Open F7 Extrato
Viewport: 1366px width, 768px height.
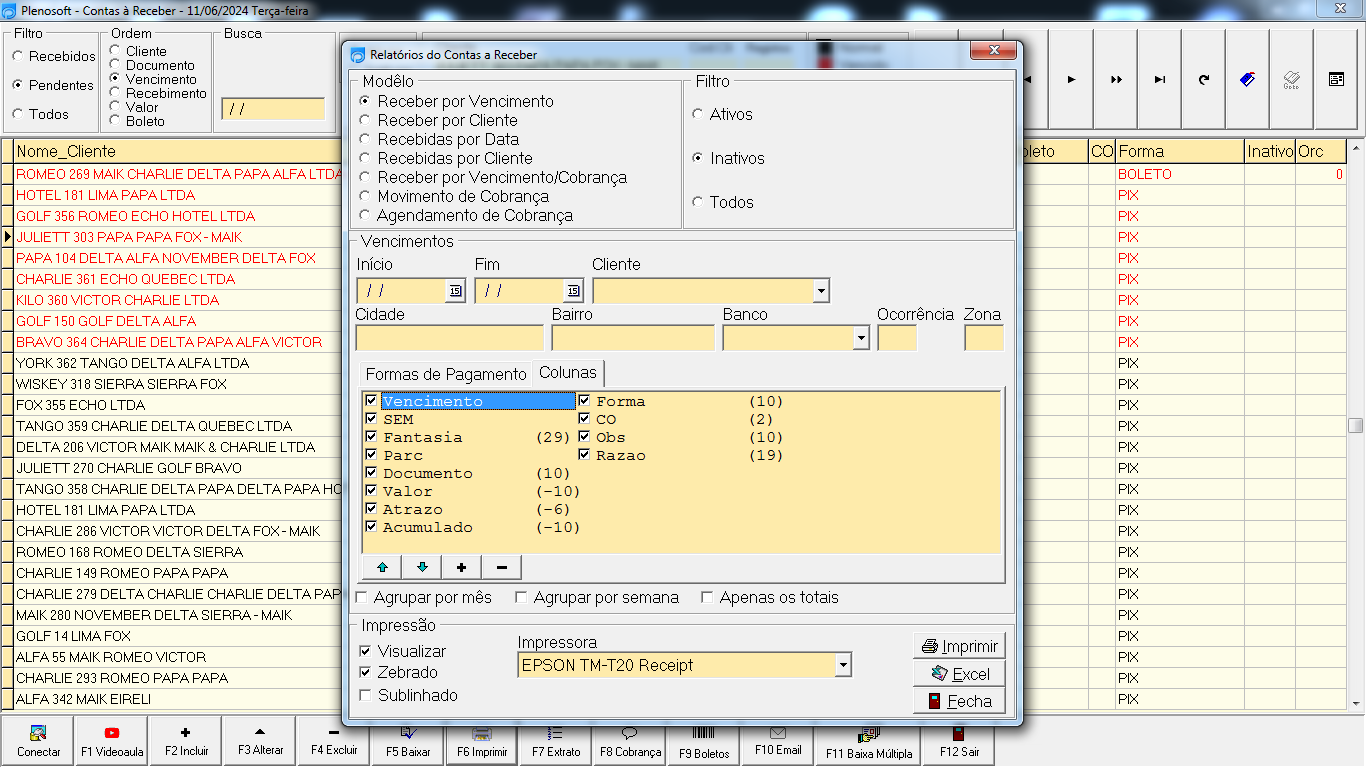tap(556, 741)
